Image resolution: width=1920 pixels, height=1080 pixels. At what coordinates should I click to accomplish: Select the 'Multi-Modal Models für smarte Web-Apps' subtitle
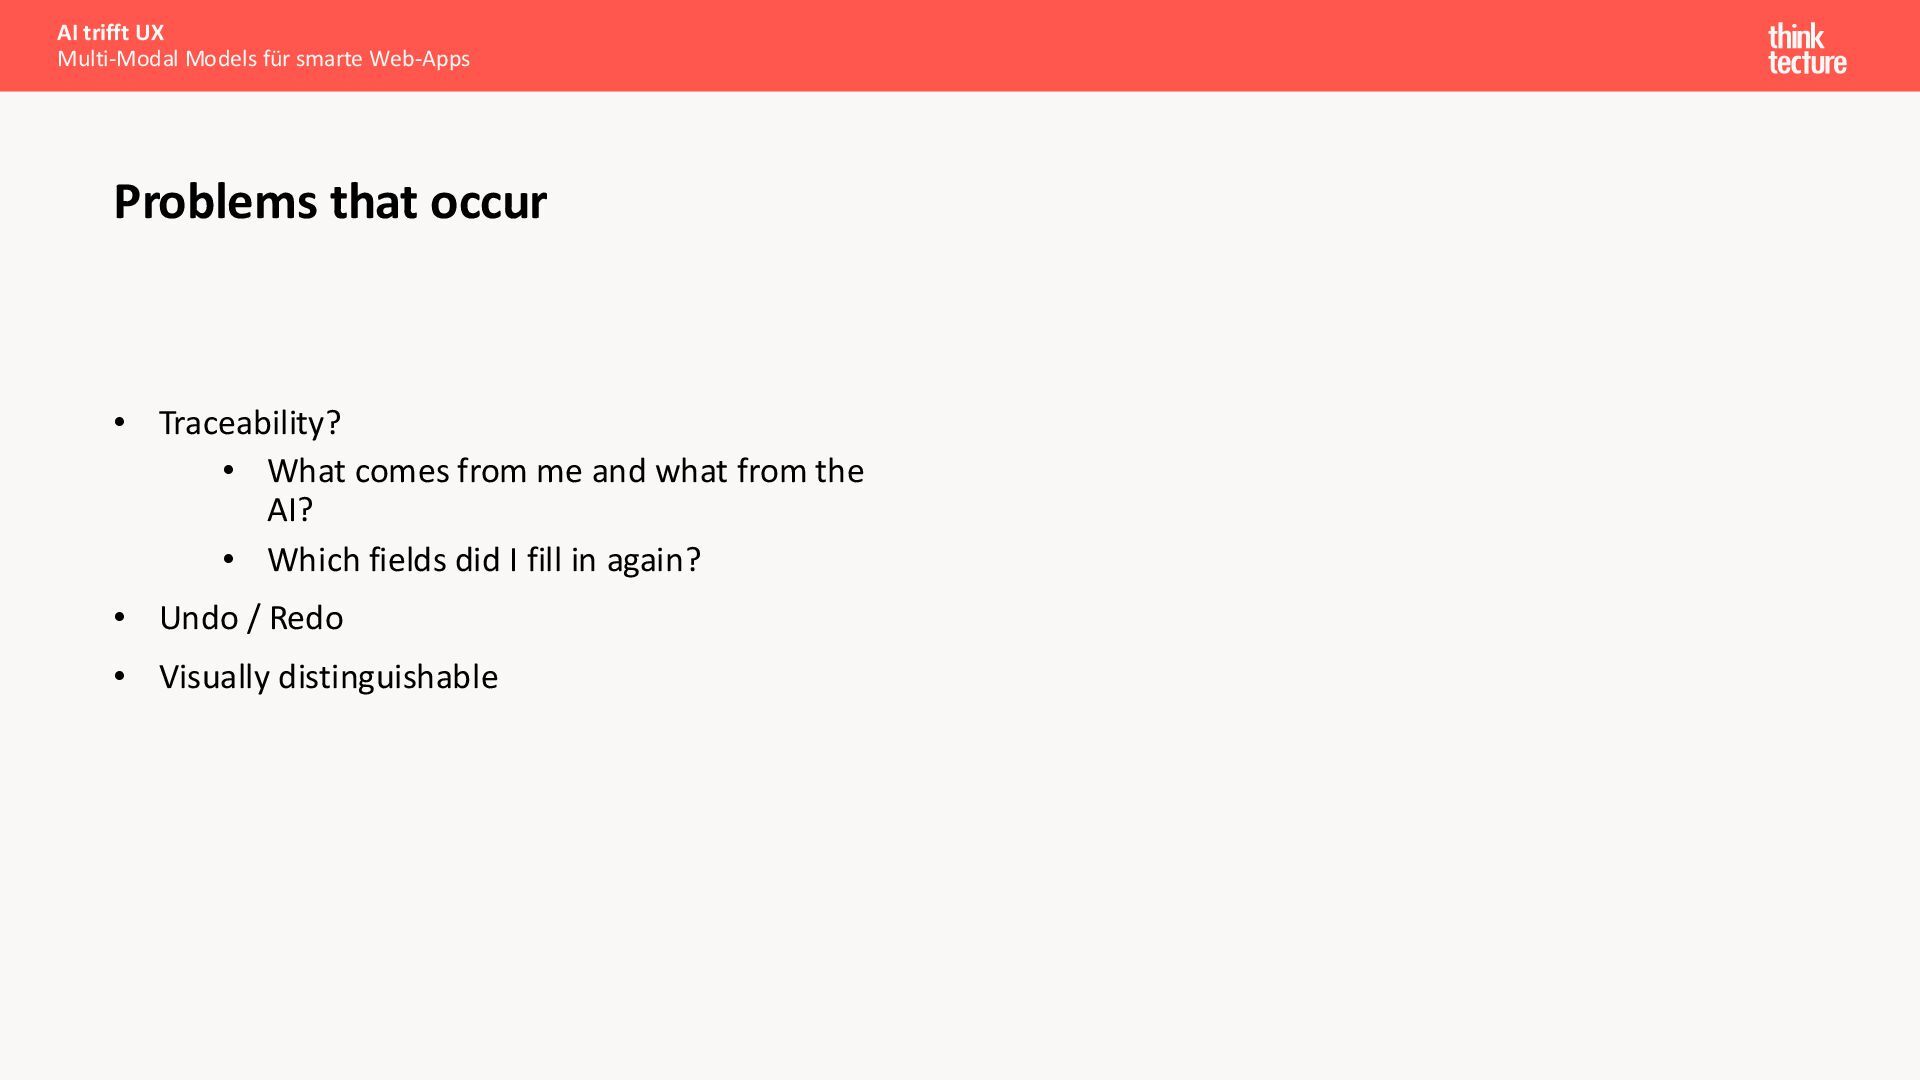pos(263,59)
